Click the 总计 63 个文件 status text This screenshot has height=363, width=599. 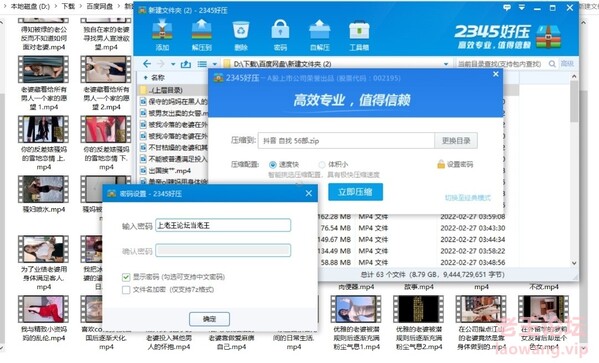coord(432,274)
